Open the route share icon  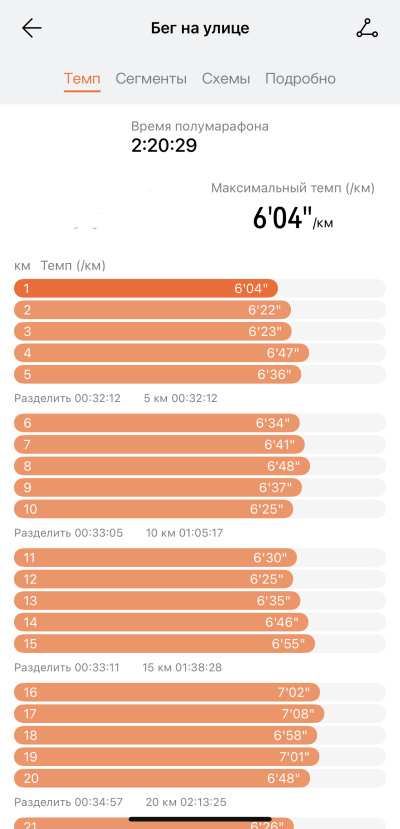click(x=367, y=29)
